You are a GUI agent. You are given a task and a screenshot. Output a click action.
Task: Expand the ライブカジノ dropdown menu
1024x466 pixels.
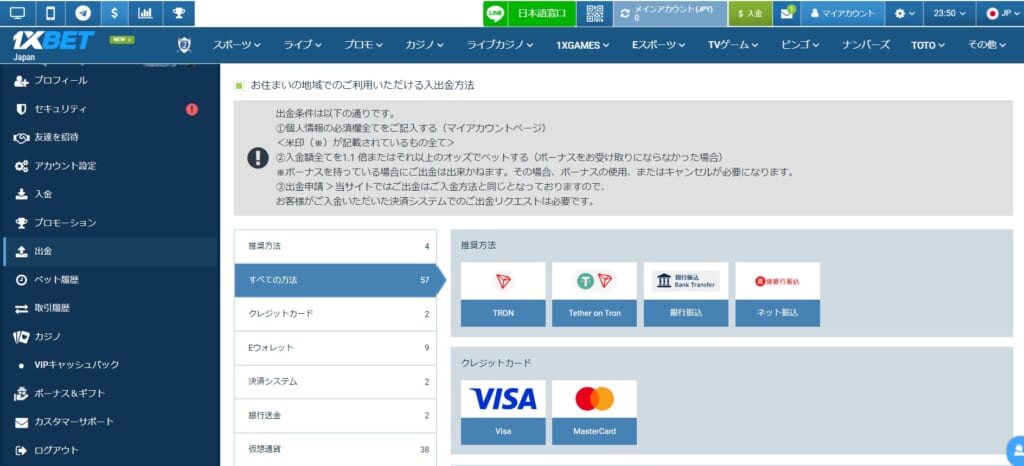(x=500, y=45)
